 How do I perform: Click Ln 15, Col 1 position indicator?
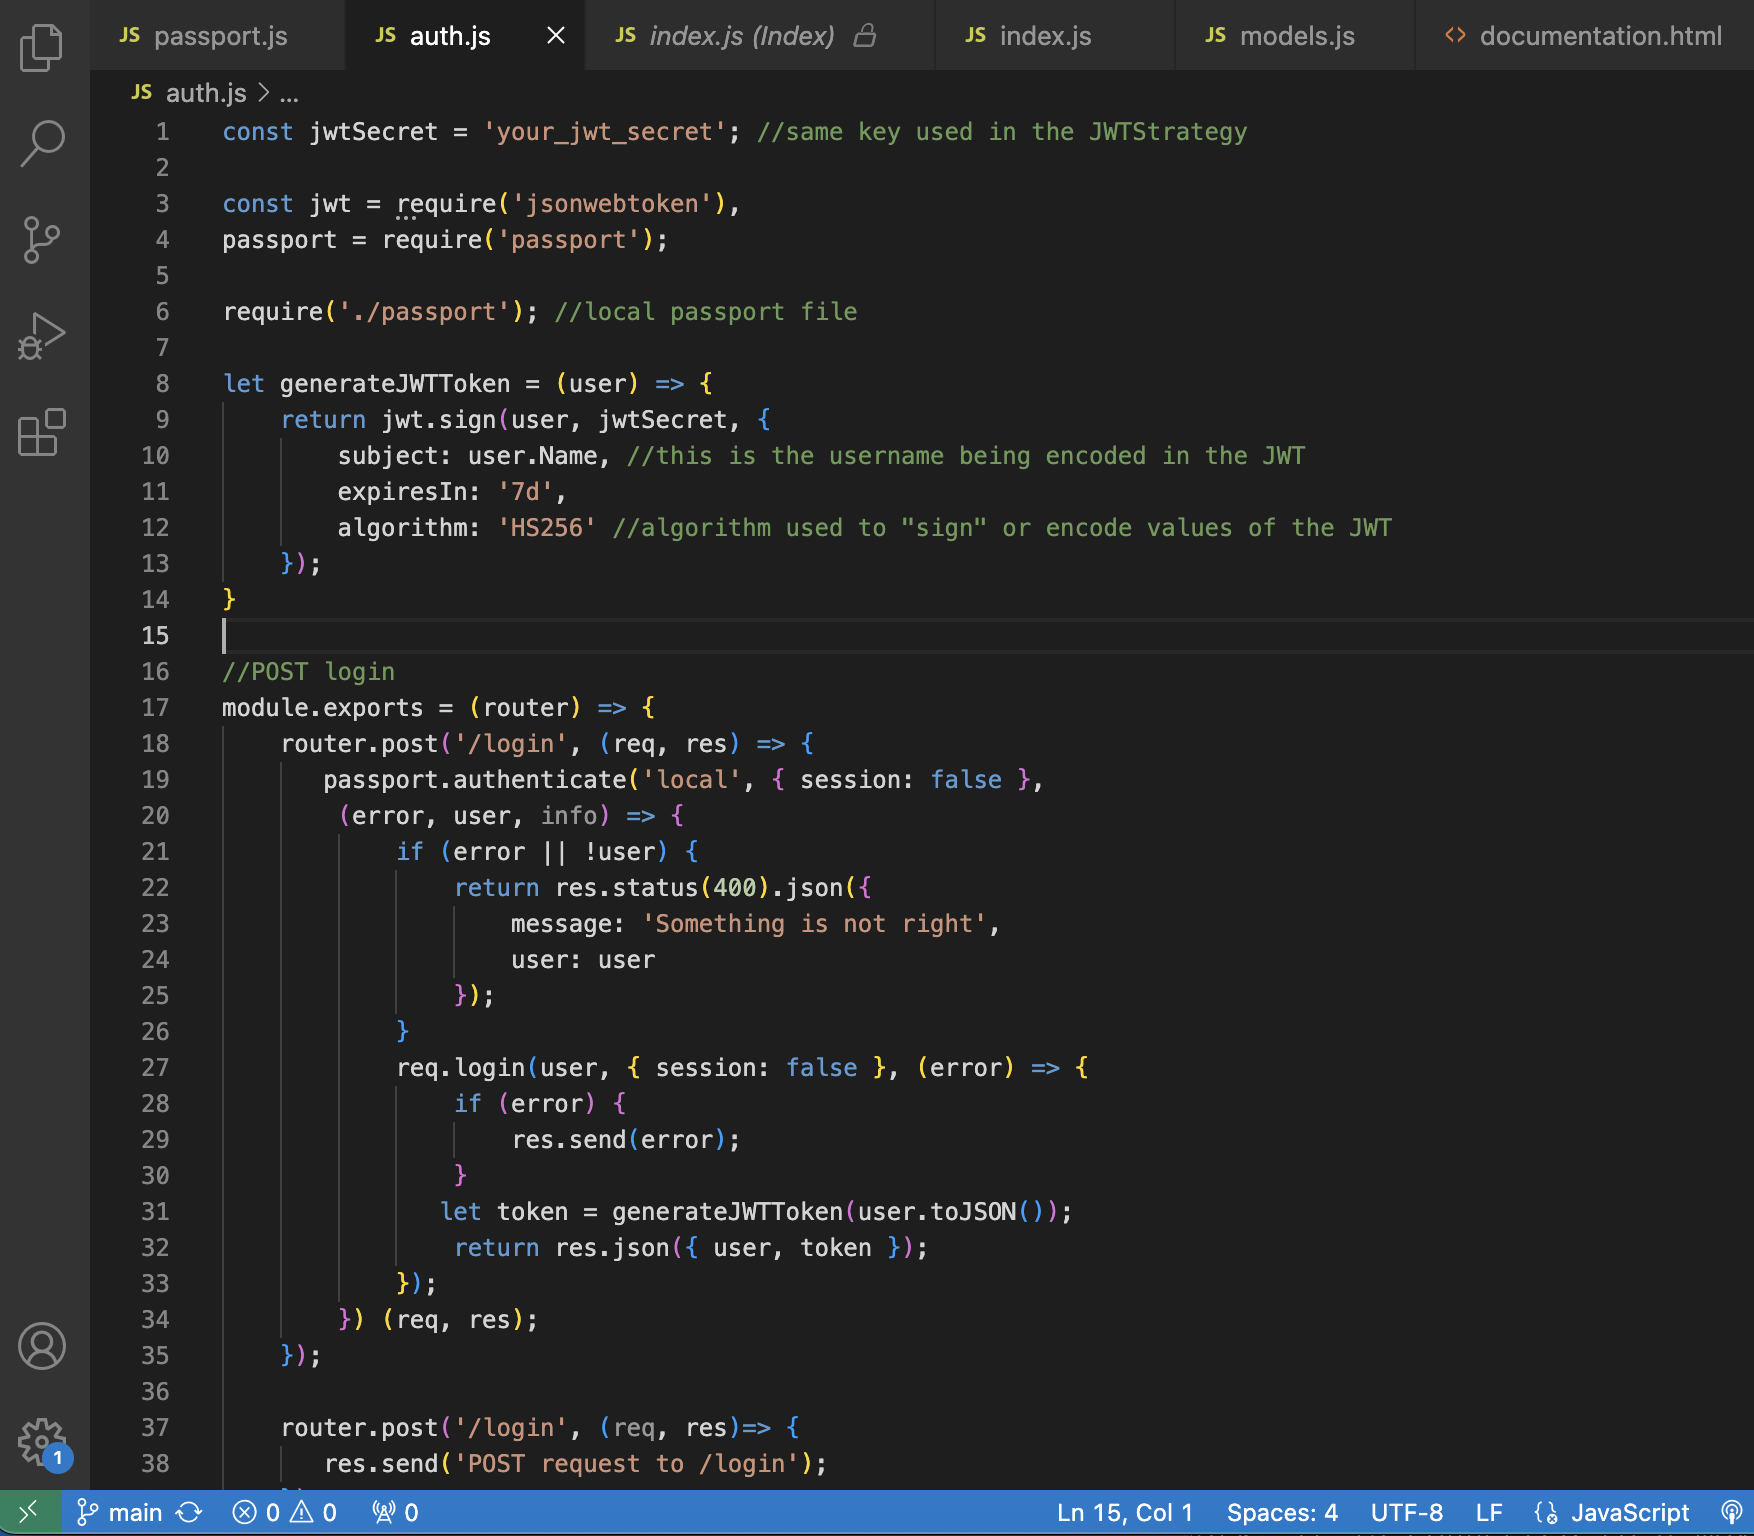pos(1124,1512)
